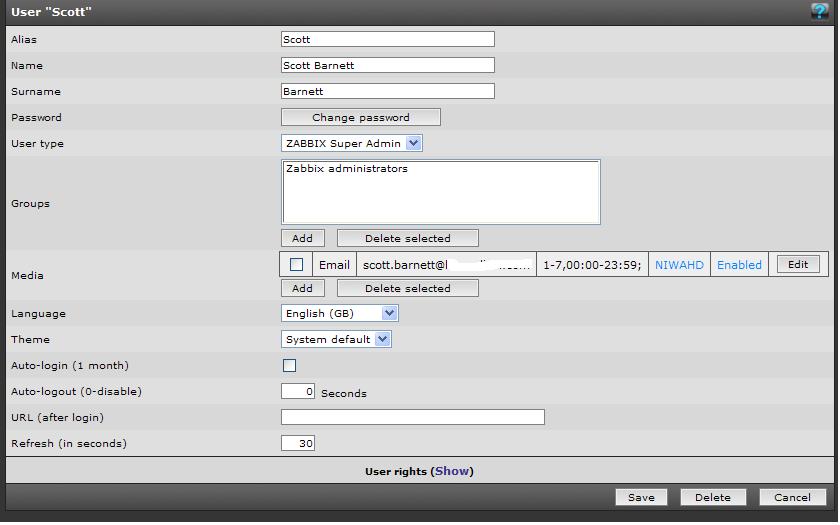Enable the Auto-login (1 month) checkbox
This screenshot has height=525, width=840.
(x=290, y=366)
